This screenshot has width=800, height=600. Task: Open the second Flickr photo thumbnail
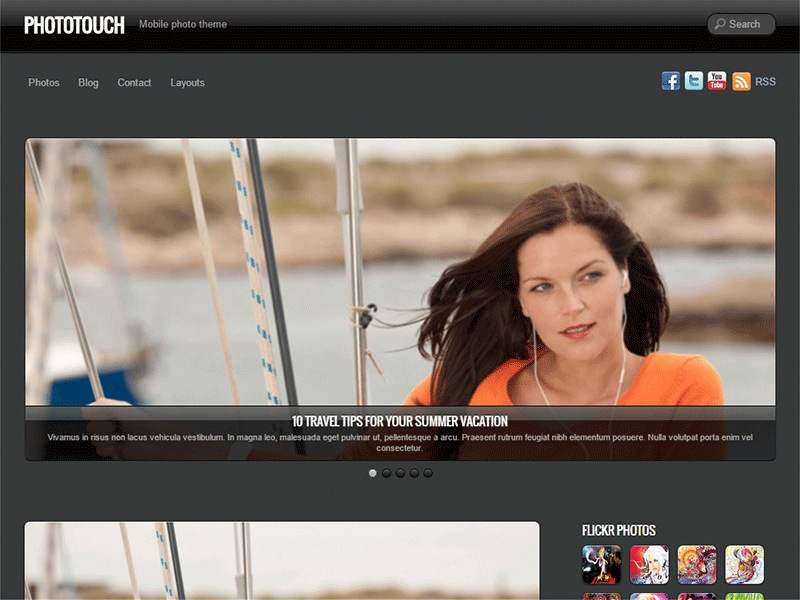point(649,564)
